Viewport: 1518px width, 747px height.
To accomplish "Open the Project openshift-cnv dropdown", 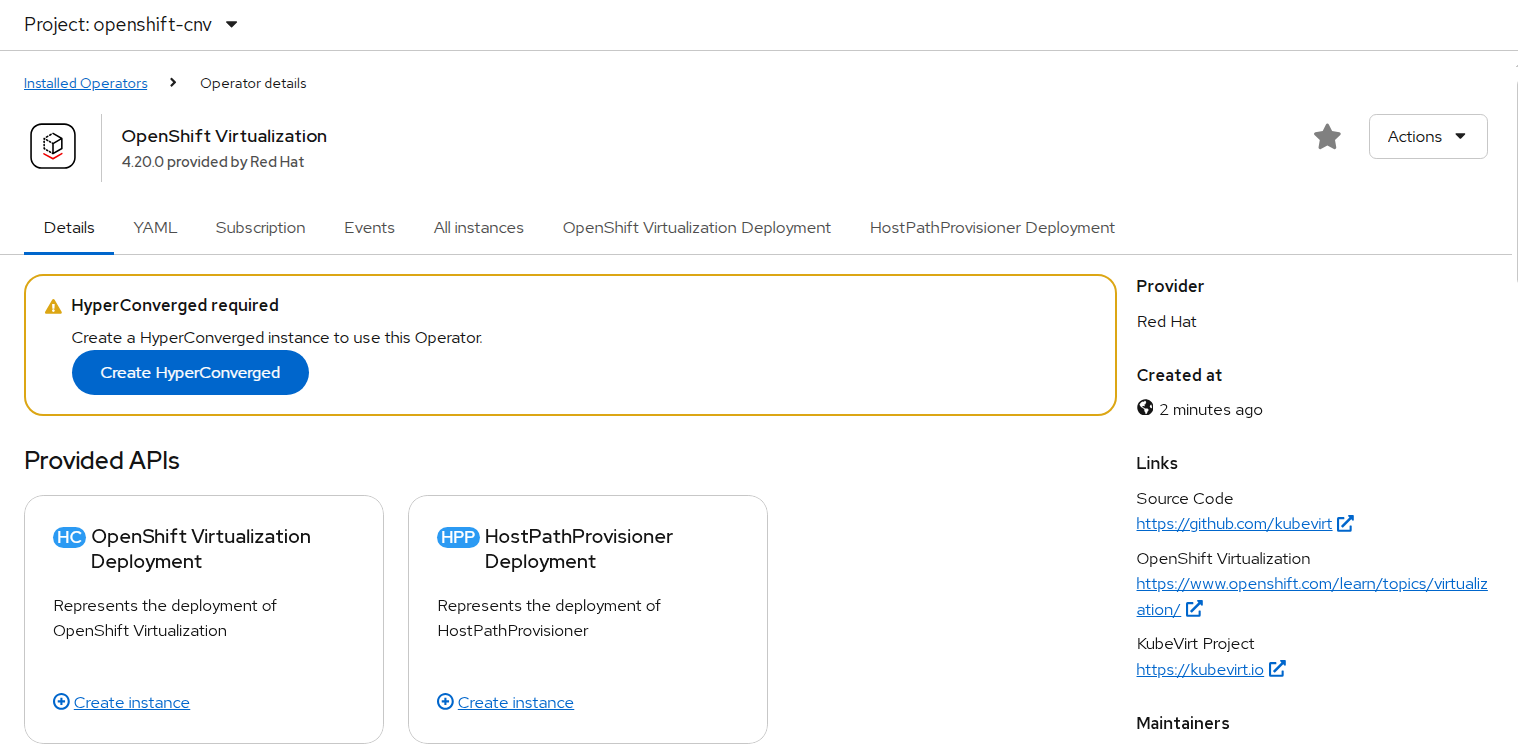I will [131, 24].
